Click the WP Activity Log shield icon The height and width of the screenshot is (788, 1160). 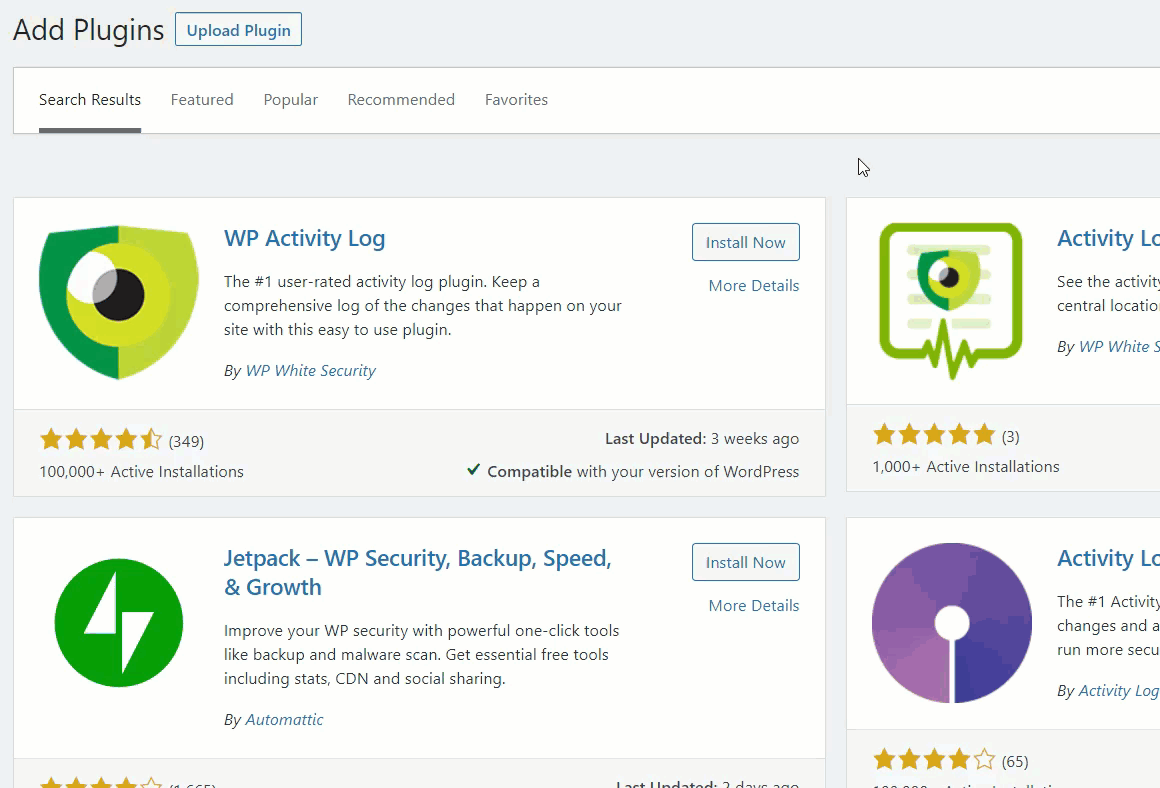pos(119,302)
